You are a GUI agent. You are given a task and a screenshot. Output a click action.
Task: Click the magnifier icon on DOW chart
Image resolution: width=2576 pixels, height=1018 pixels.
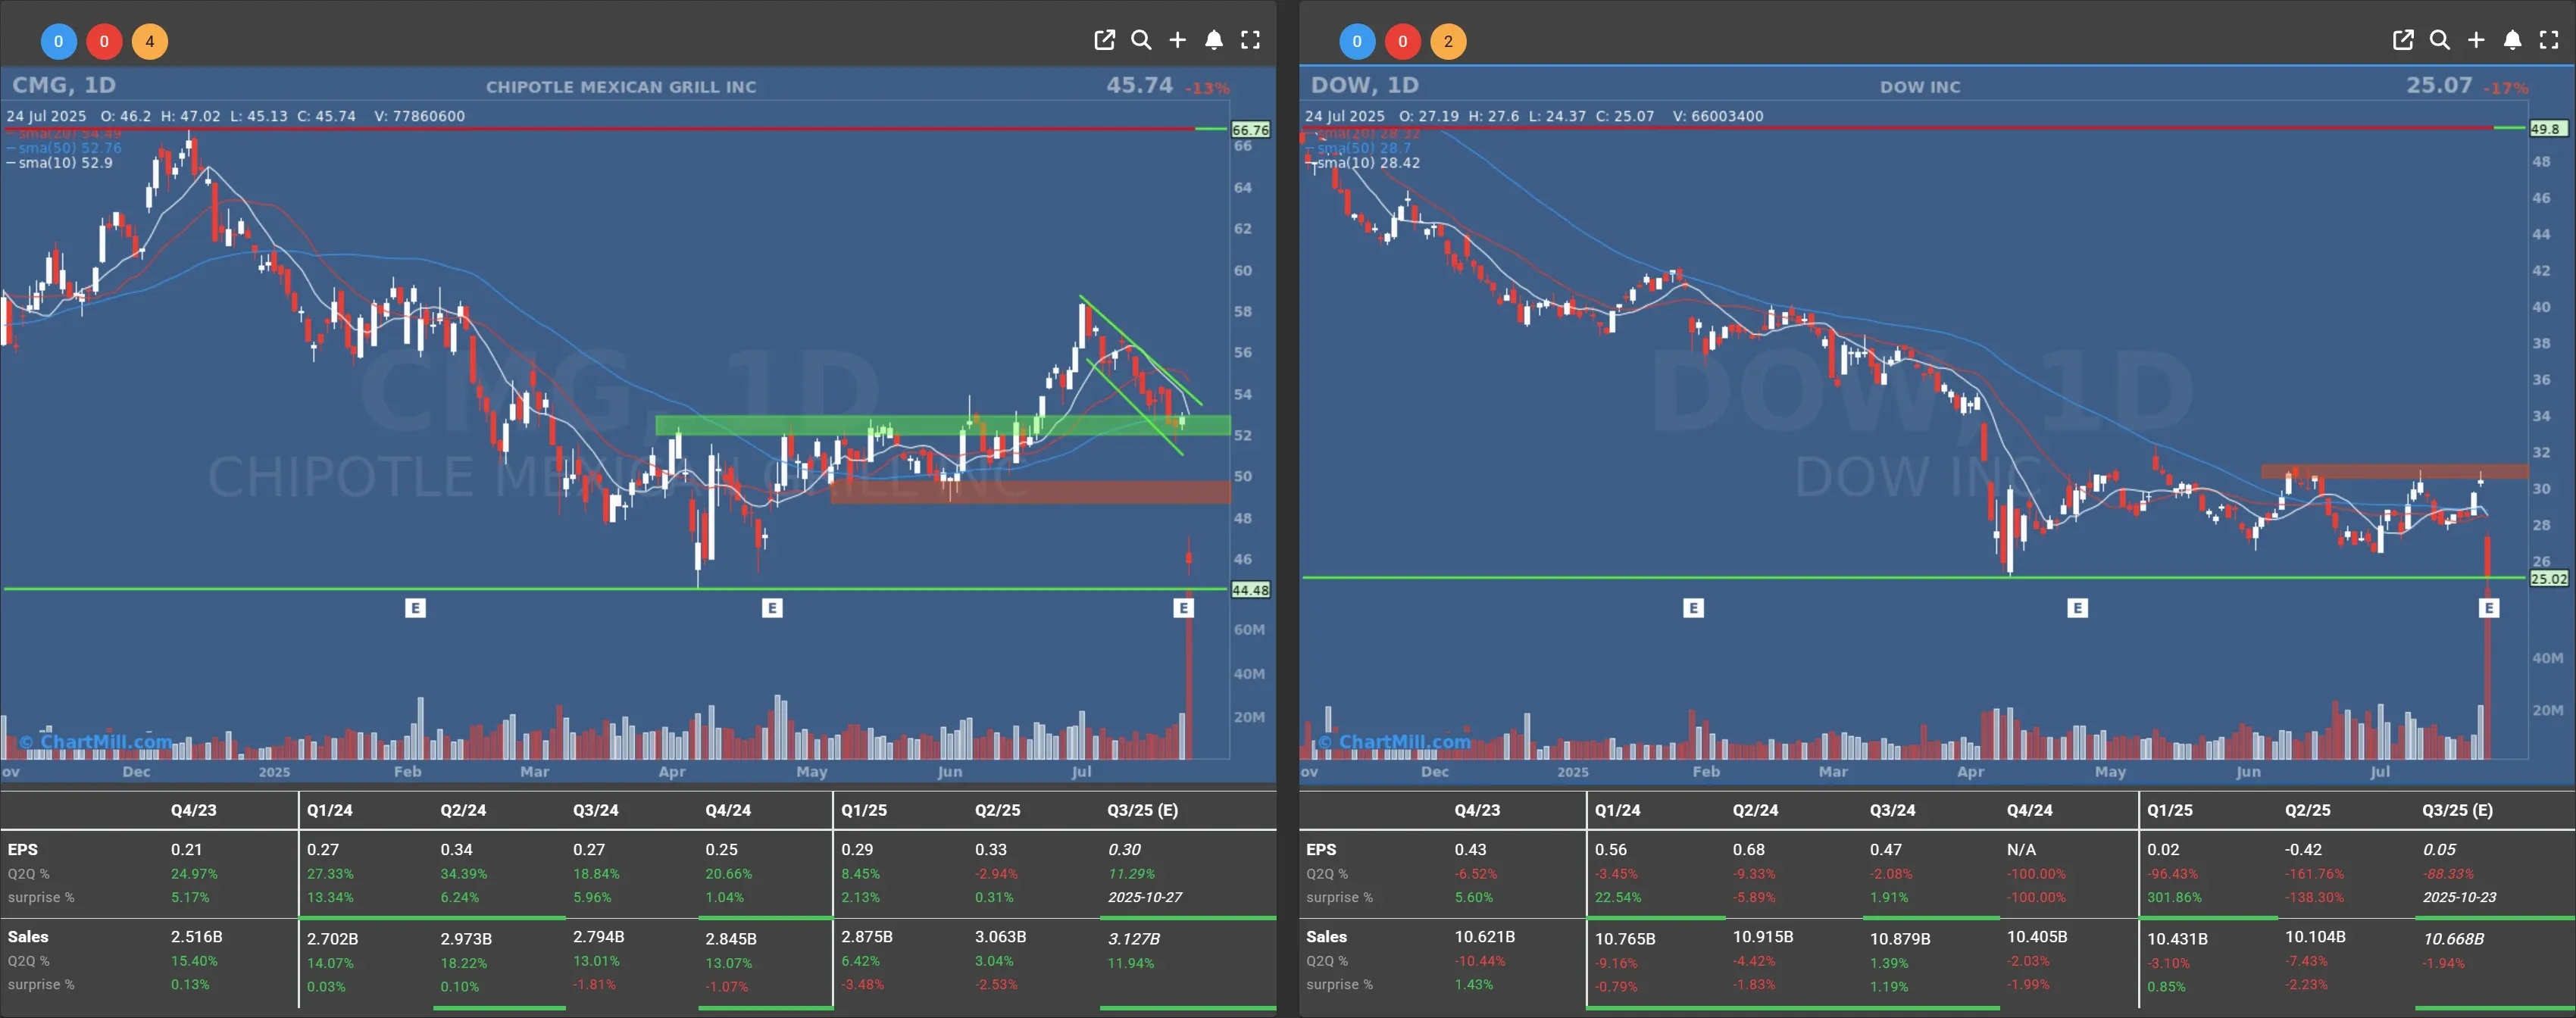click(x=2440, y=40)
